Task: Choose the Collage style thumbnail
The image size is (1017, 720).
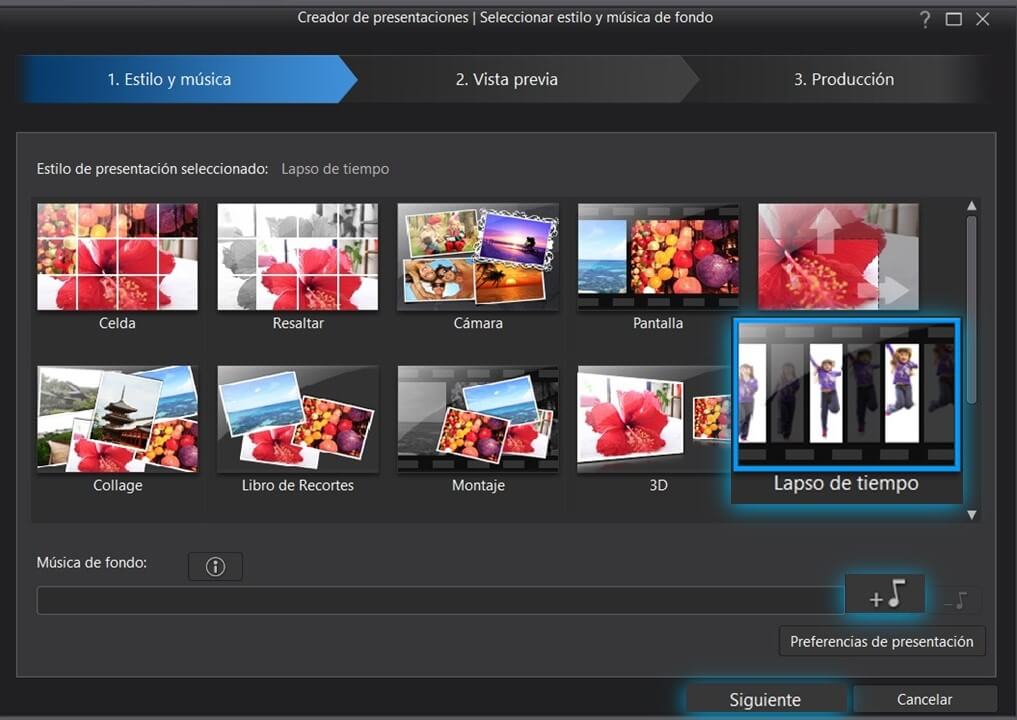Action: [117, 418]
